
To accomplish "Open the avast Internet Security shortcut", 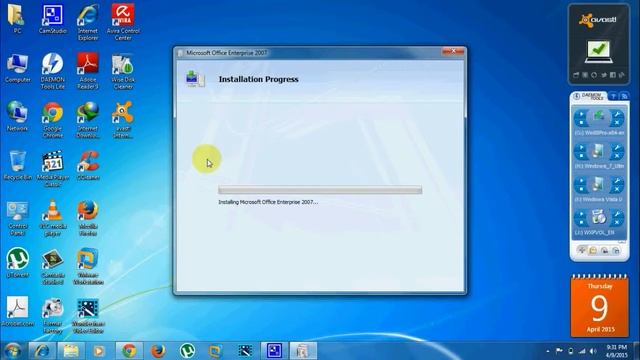I will pyautogui.click(x=123, y=120).
